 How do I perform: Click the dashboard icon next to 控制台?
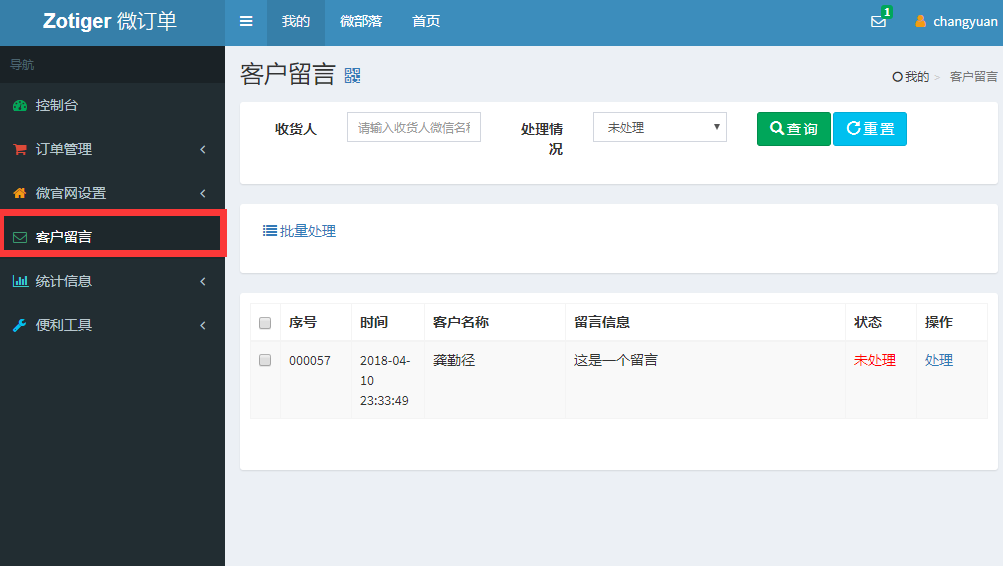coord(20,106)
